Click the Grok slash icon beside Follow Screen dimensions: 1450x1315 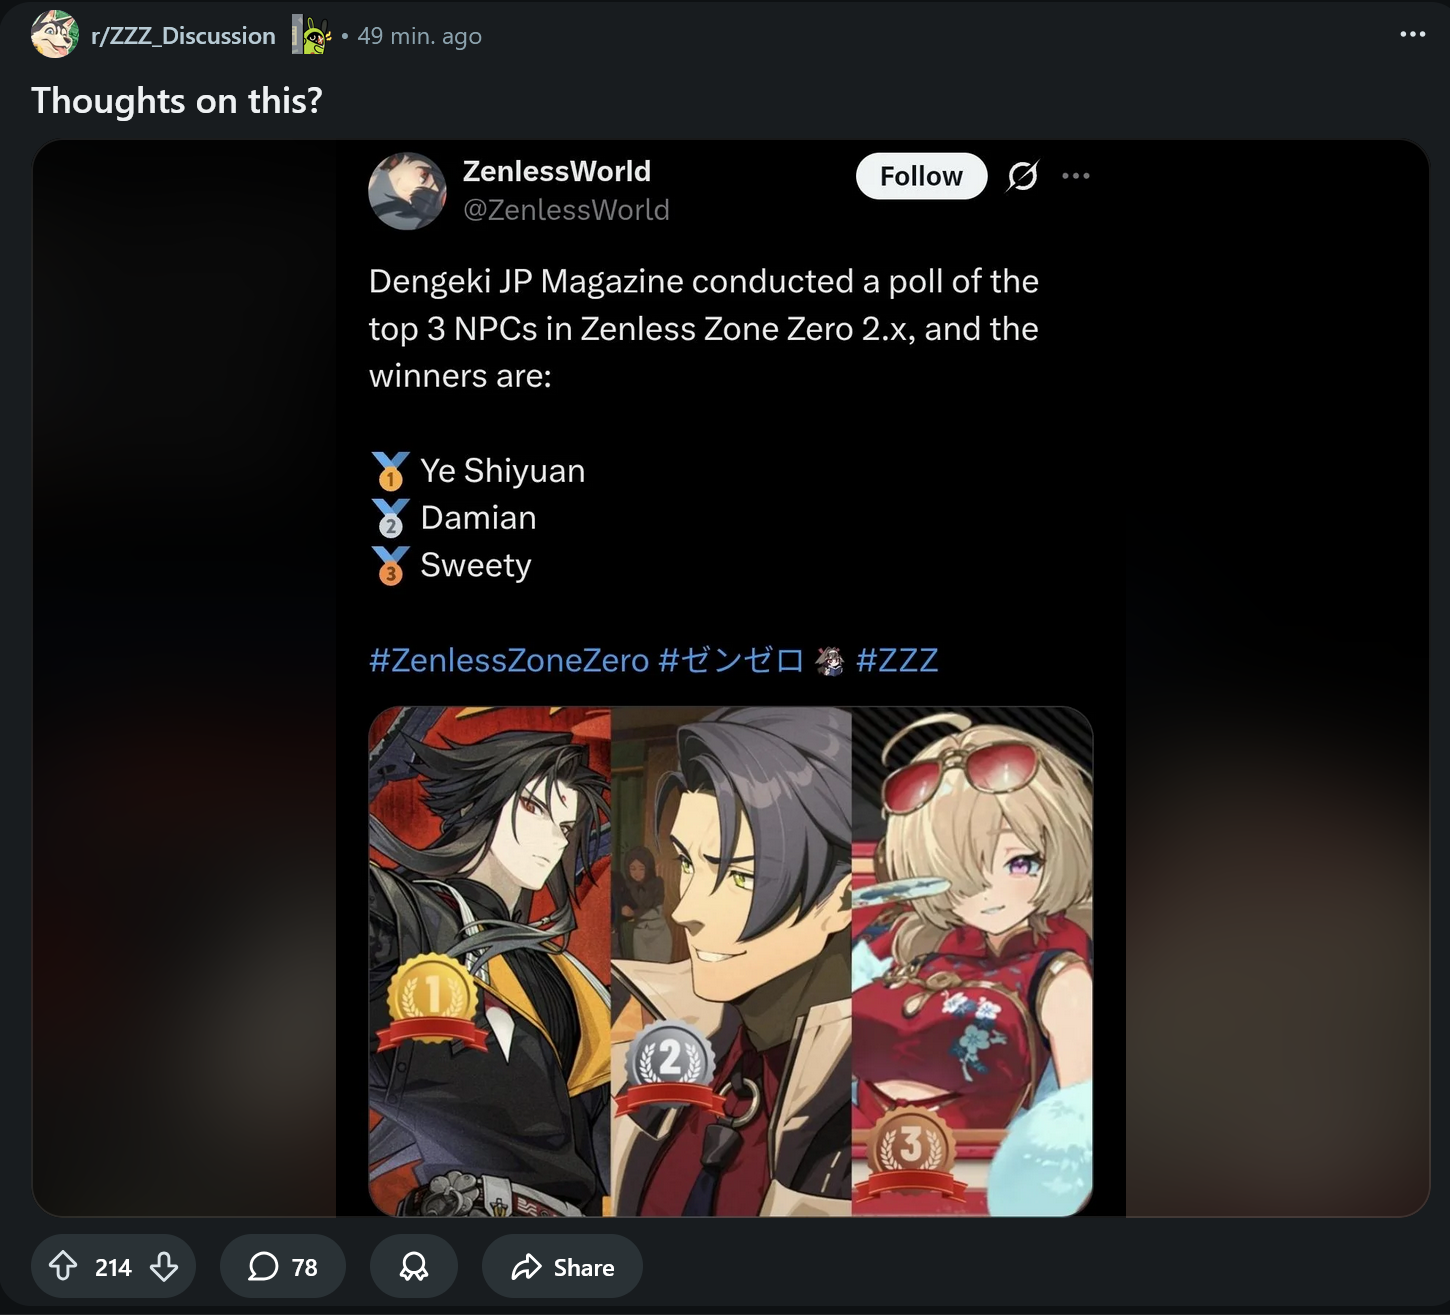coord(1023,176)
